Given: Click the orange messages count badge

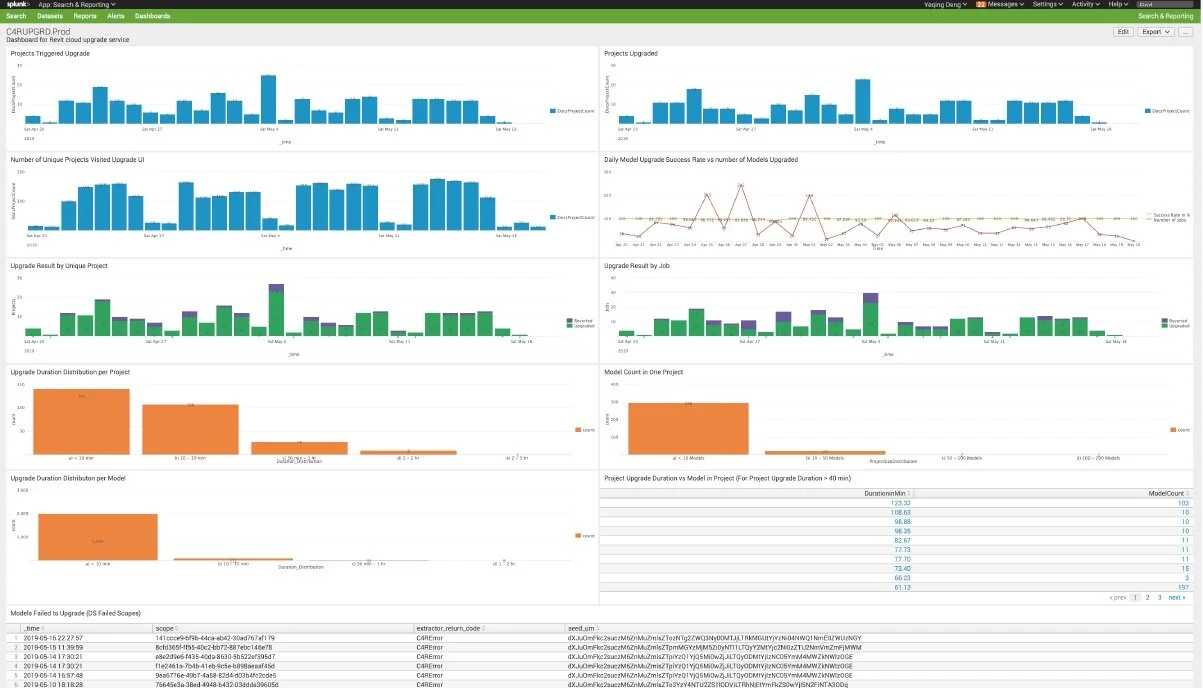Looking at the screenshot, I should [x=981, y=4].
